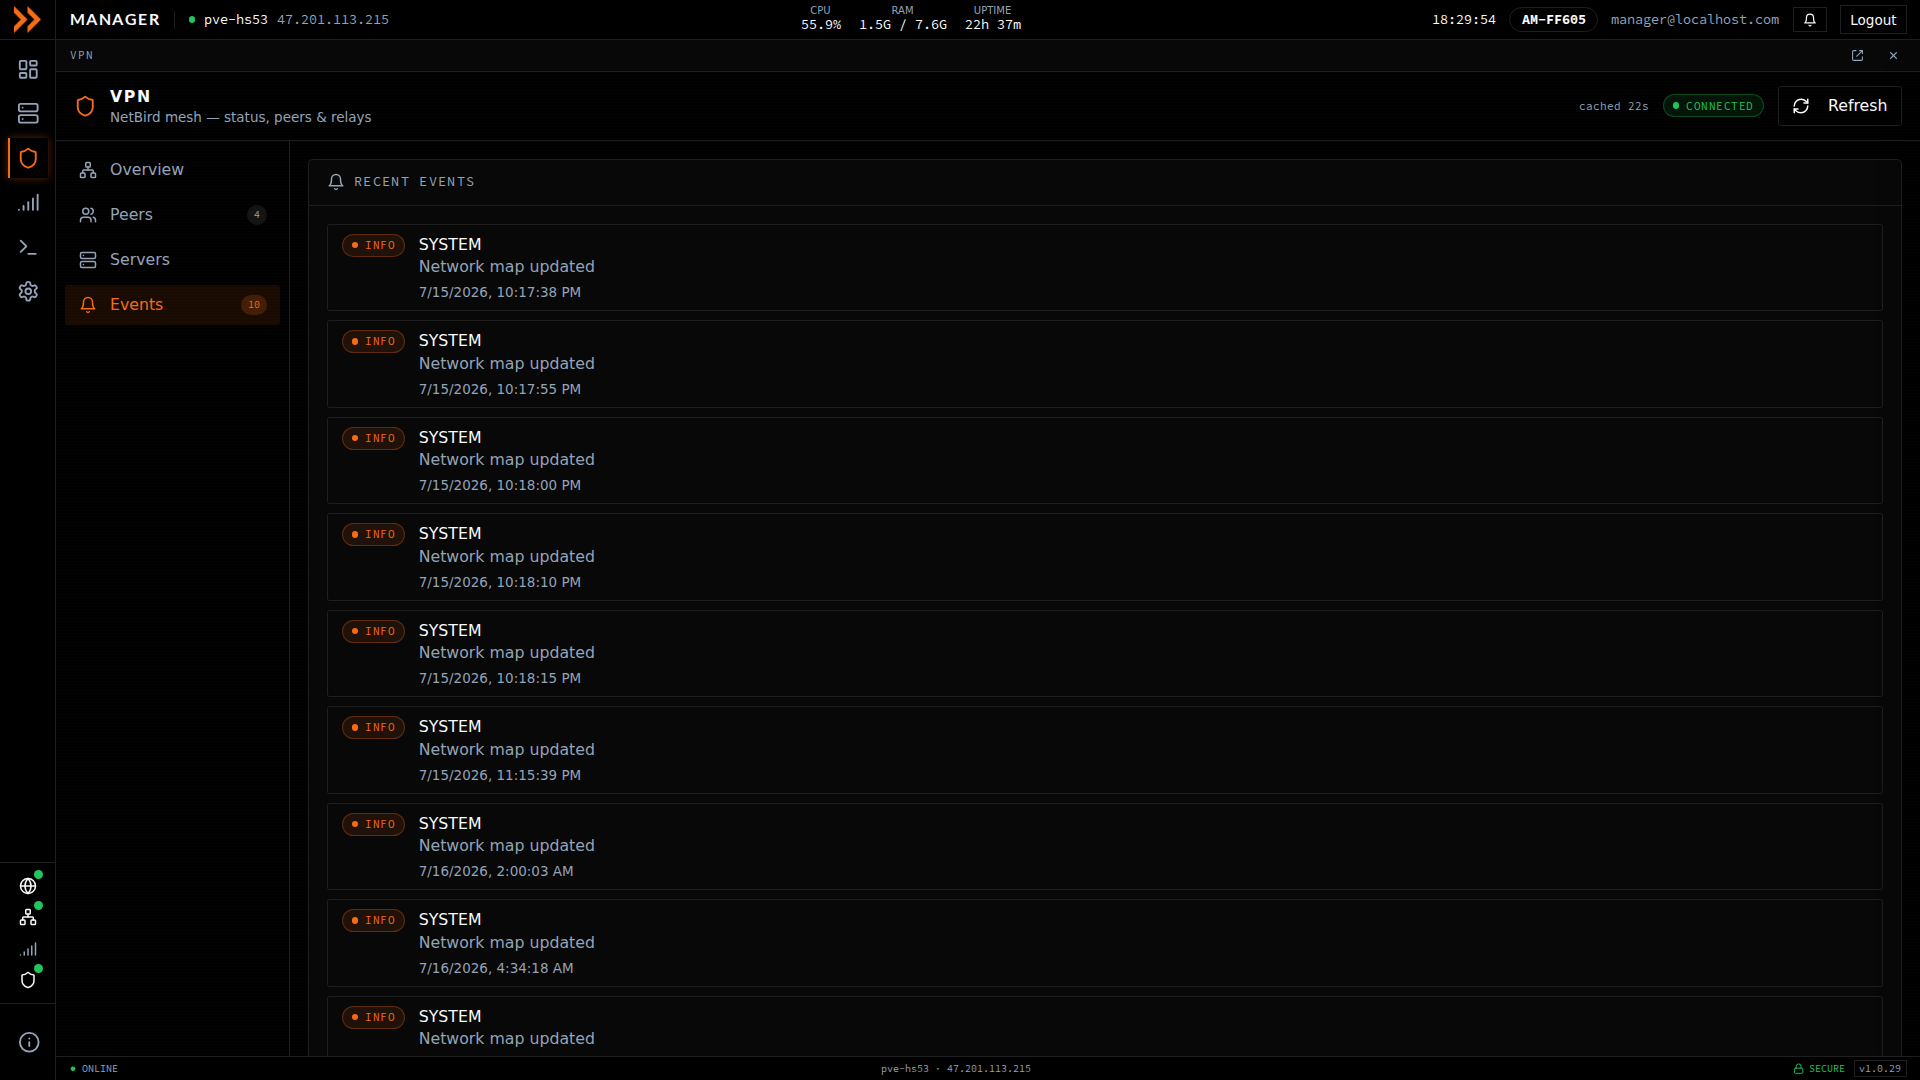The width and height of the screenshot is (1920, 1080).
Task: Click the RECENT EVENTS heading
Action: [x=414, y=182]
